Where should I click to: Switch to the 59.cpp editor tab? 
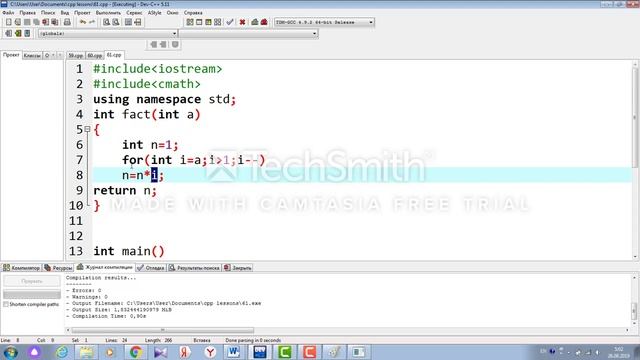tap(76, 55)
